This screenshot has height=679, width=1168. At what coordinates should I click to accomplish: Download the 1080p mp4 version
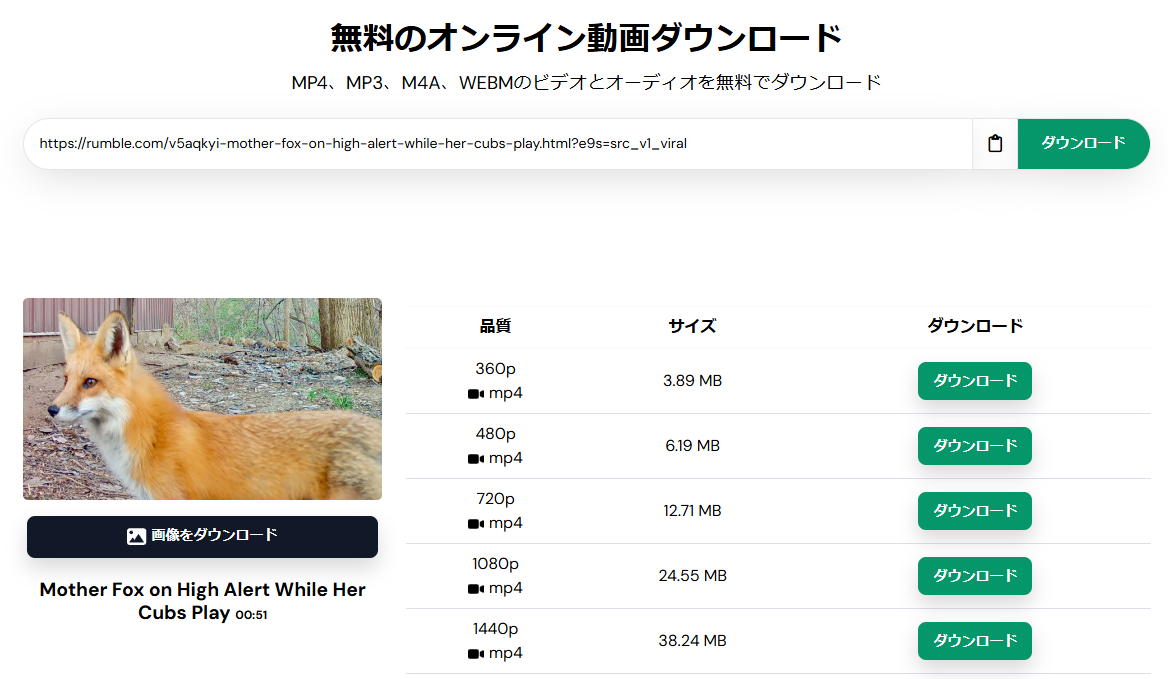click(974, 576)
